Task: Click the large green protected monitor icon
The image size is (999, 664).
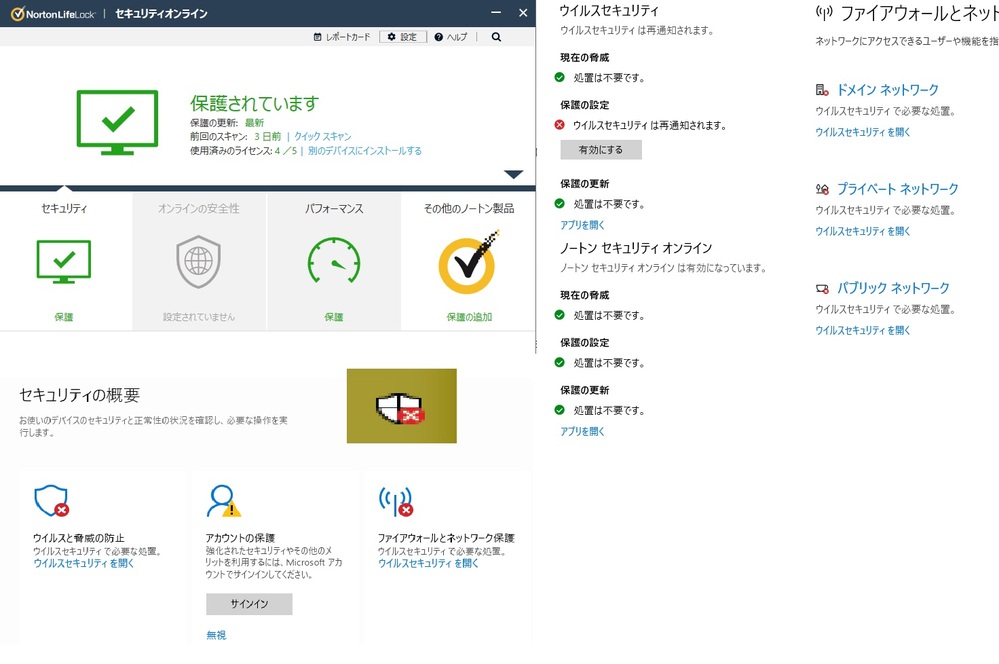Action: tap(117, 122)
